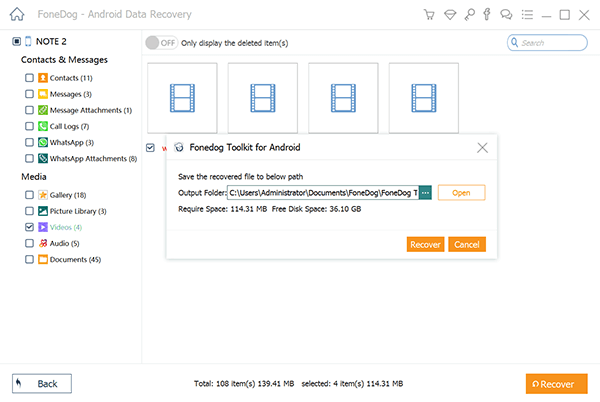Viewport: 600px width, 402px height.
Task: Click the WhatsApp Attachments icon
Action: click(x=43, y=158)
